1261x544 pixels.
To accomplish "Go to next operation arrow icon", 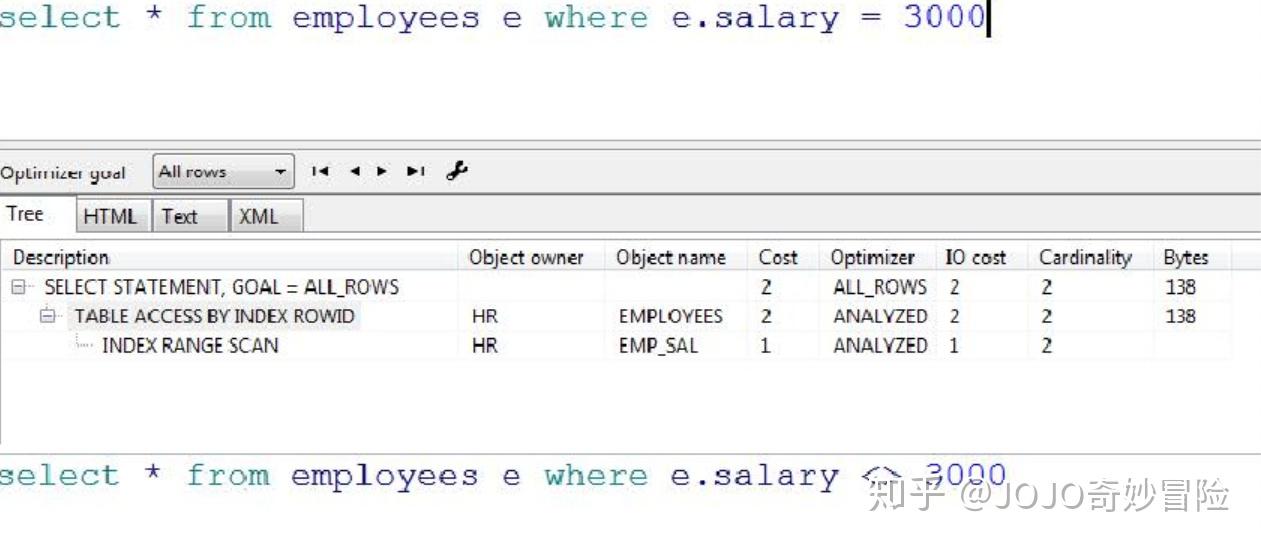I will click(382, 172).
